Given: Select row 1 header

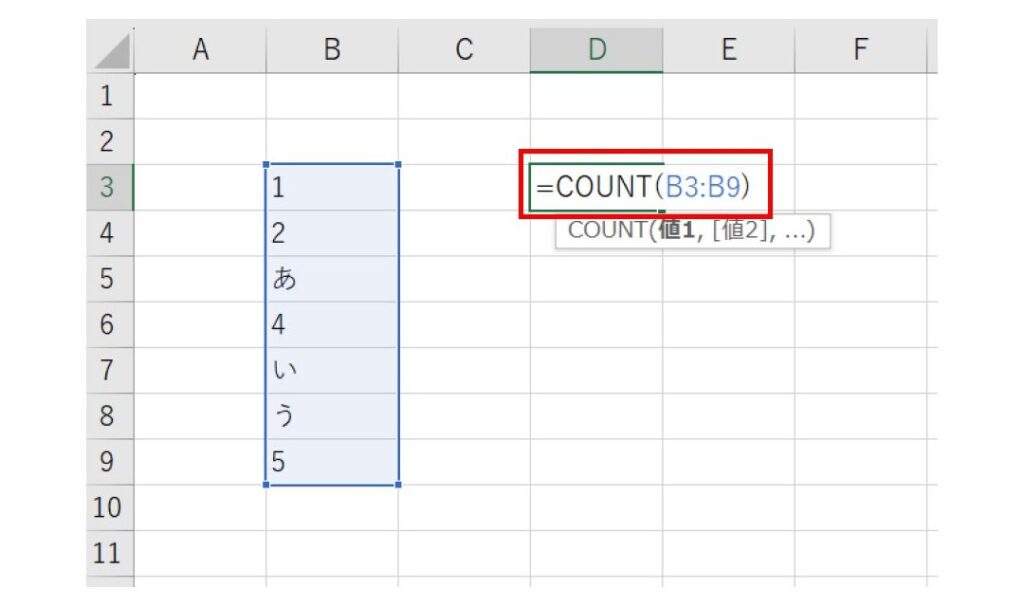Looking at the screenshot, I should (109, 97).
